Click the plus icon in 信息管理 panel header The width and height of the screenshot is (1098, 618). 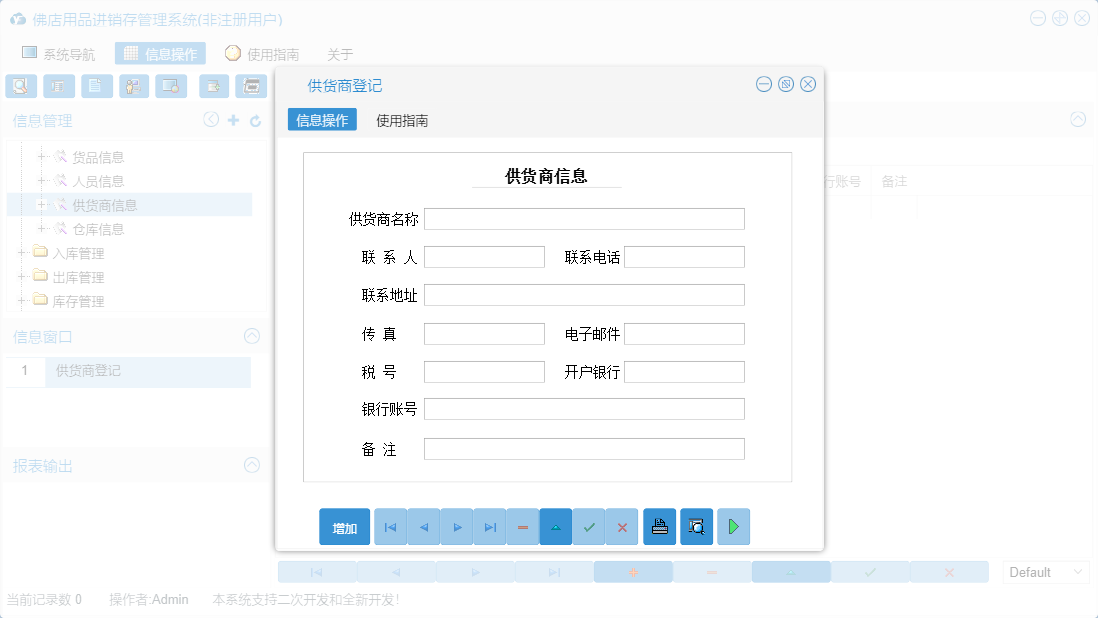[x=231, y=119]
